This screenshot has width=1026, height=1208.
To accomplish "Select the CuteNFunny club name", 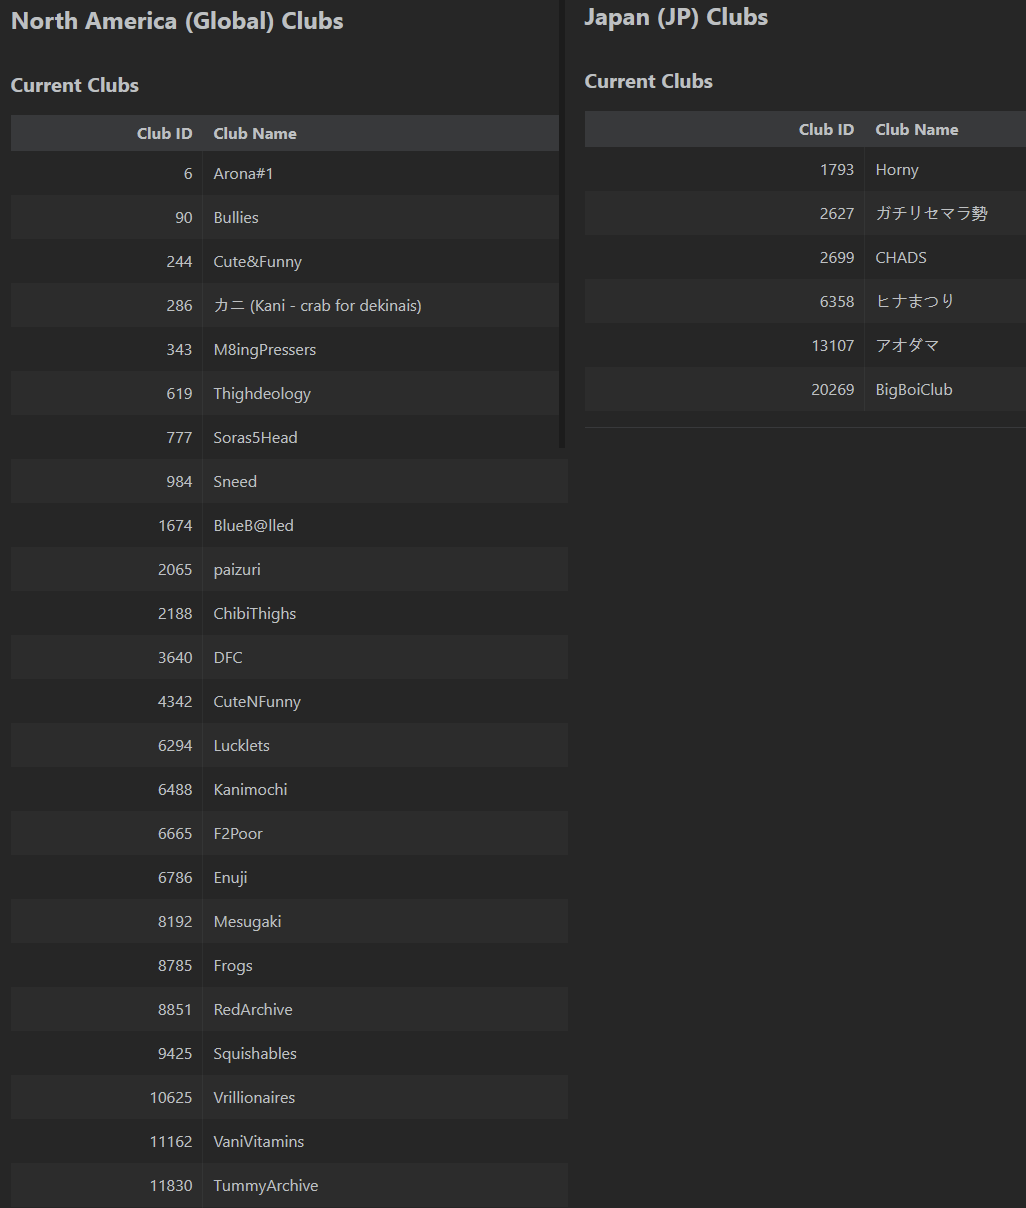I will (257, 701).
